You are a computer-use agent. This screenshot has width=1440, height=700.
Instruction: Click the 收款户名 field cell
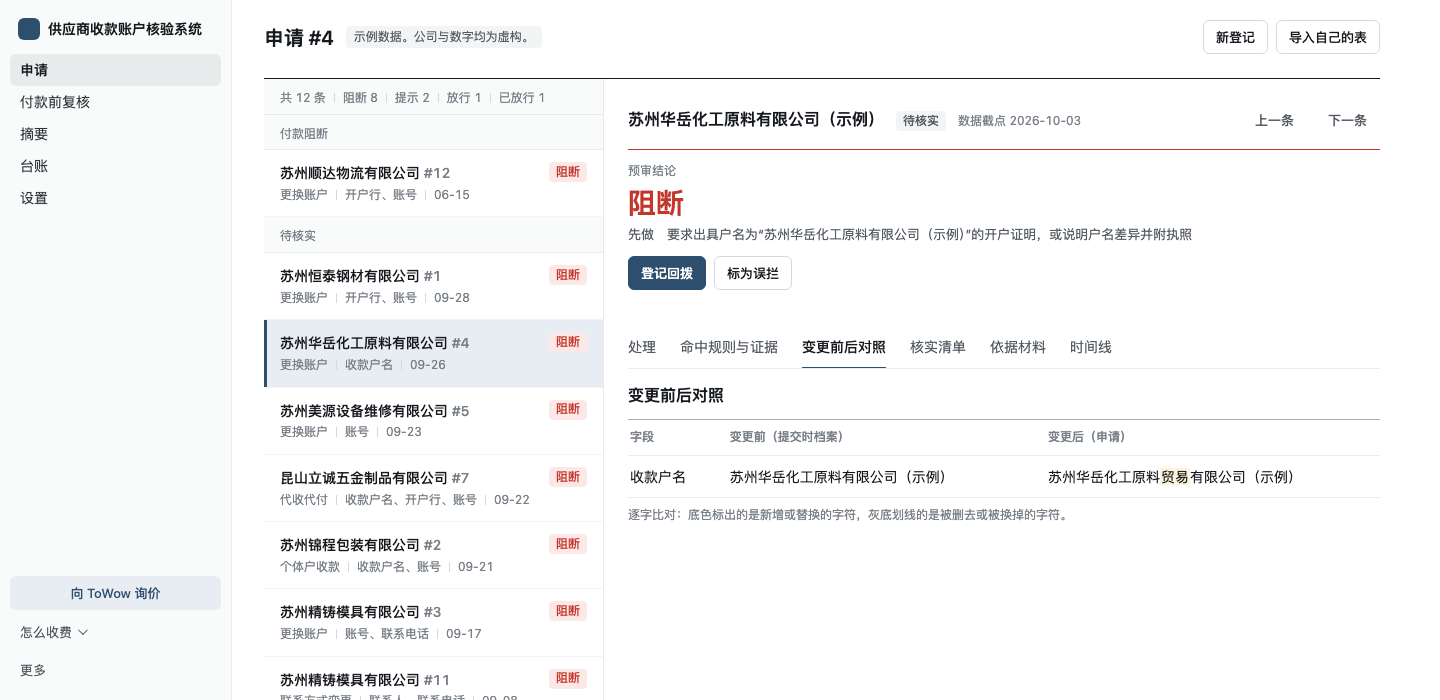point(658,477)
